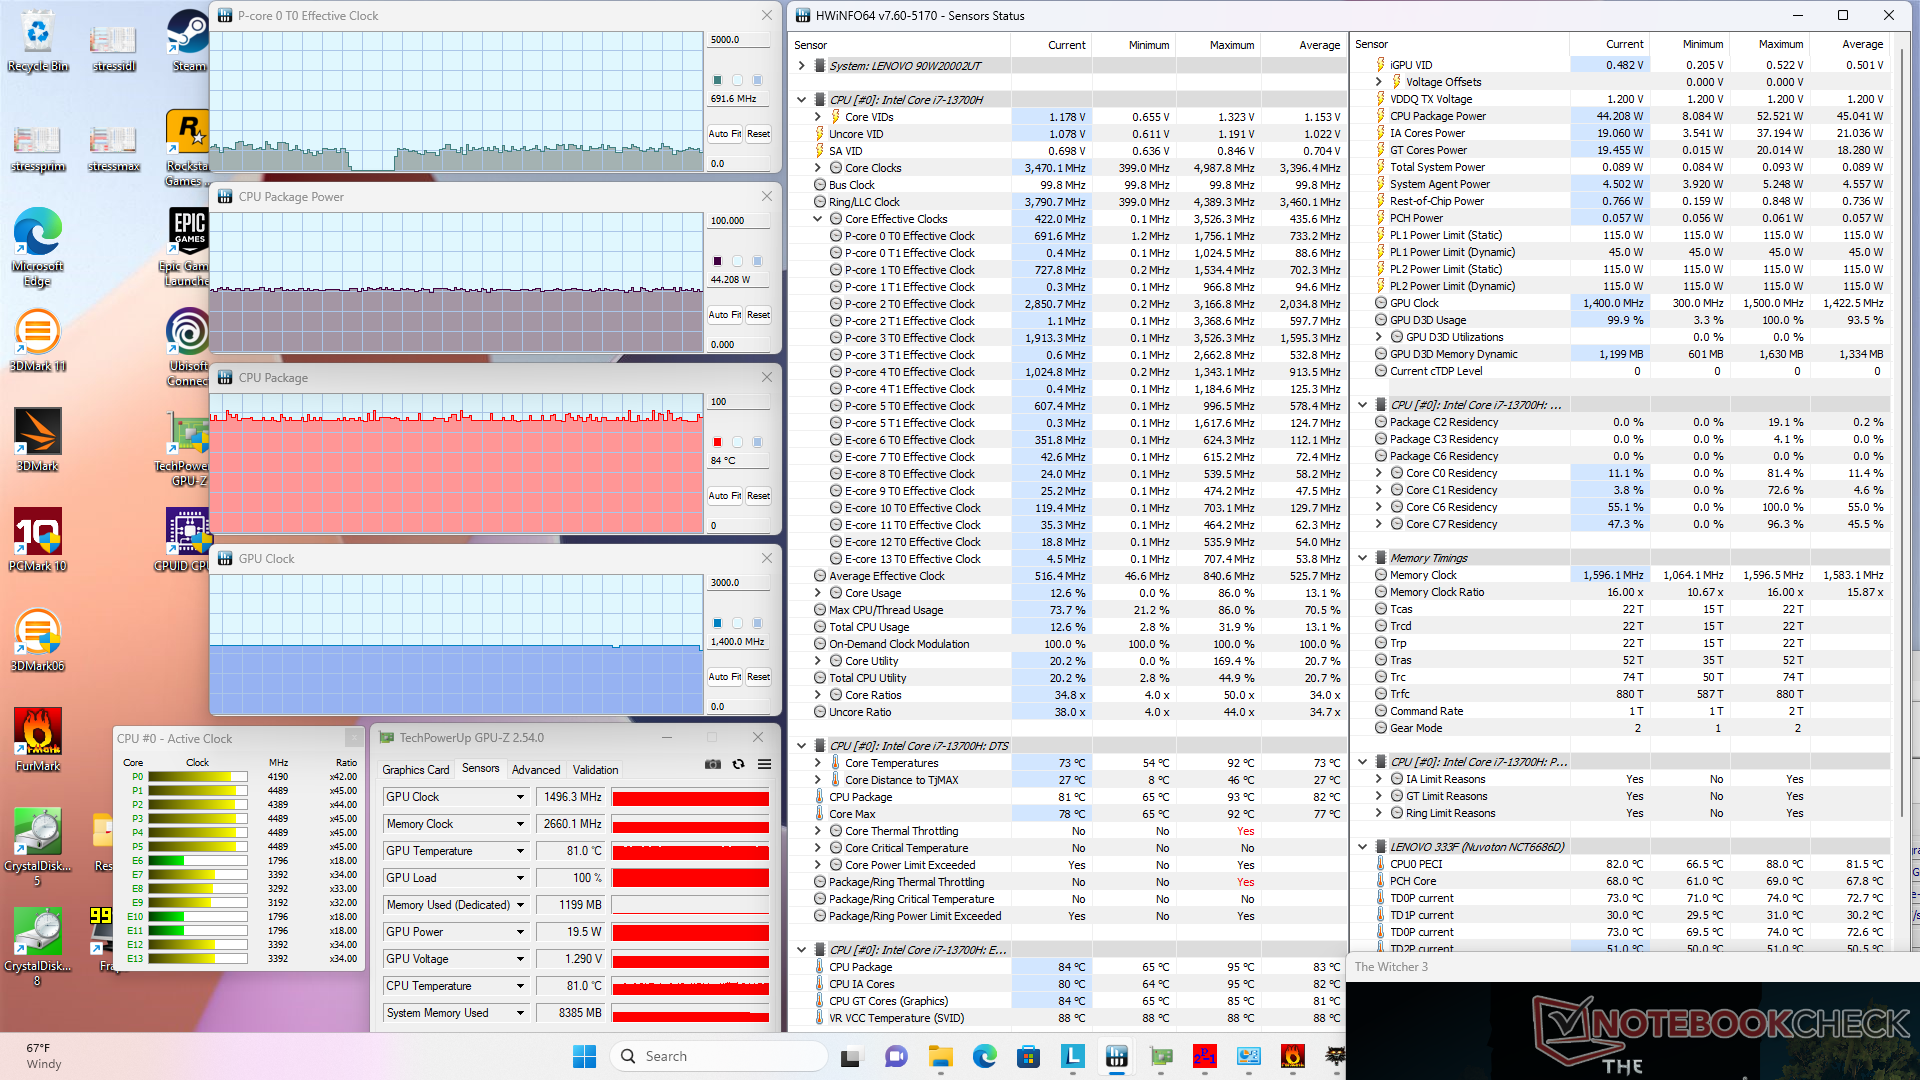Collapse Memory Timings section
Image resolution: width=1920 pixels, height=1080 pixels.
click(x=1362, y=558)
